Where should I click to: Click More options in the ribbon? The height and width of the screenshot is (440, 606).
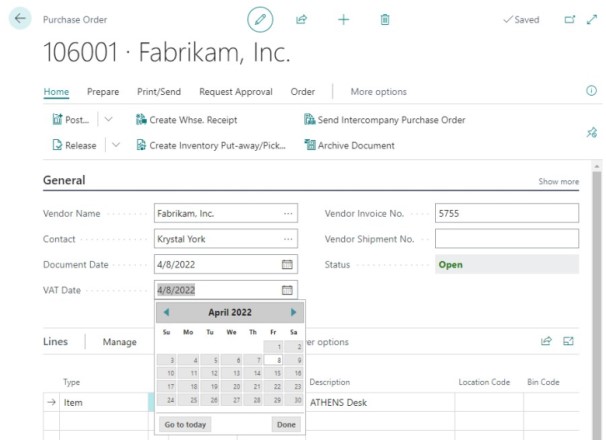point(378,92)
